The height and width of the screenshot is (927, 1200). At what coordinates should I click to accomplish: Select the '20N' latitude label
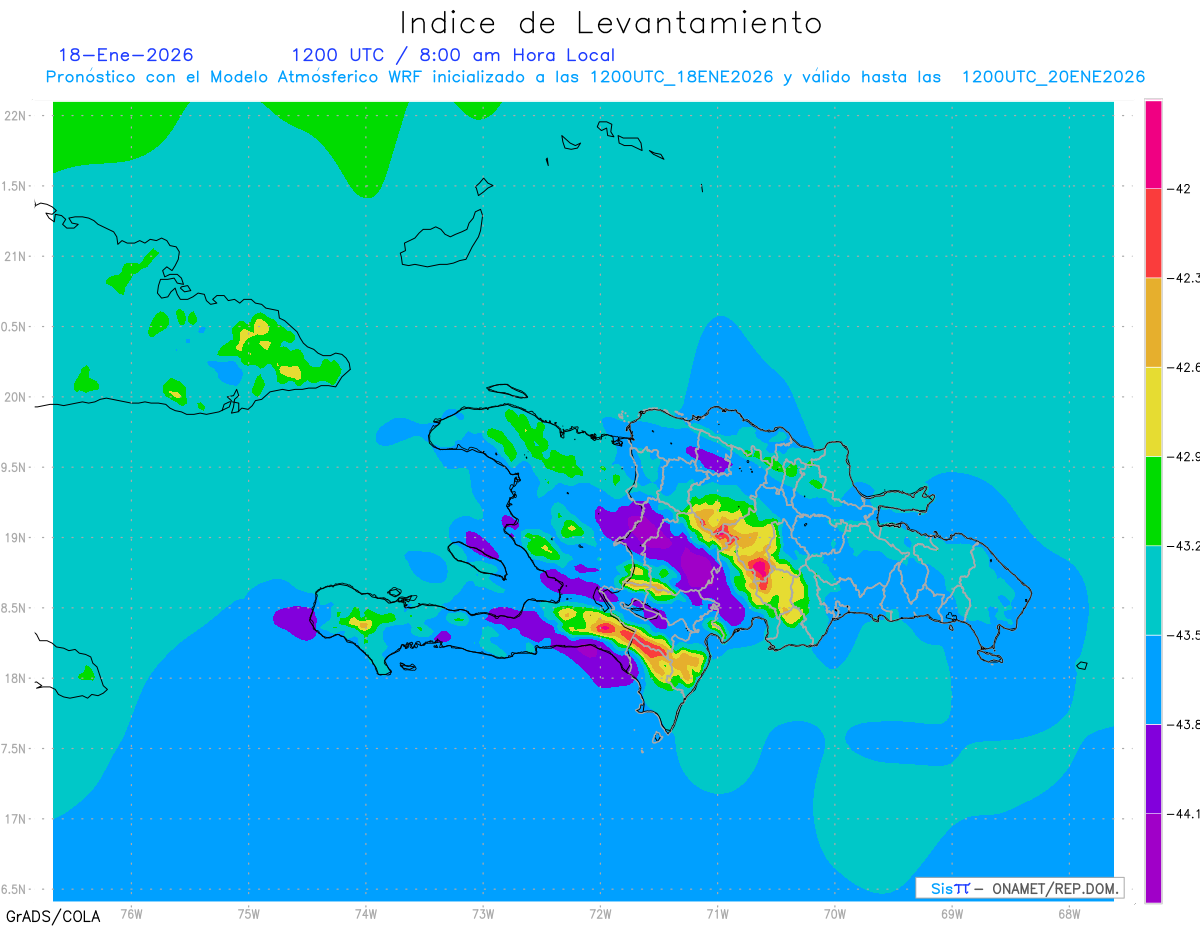(x=17, y=397)
